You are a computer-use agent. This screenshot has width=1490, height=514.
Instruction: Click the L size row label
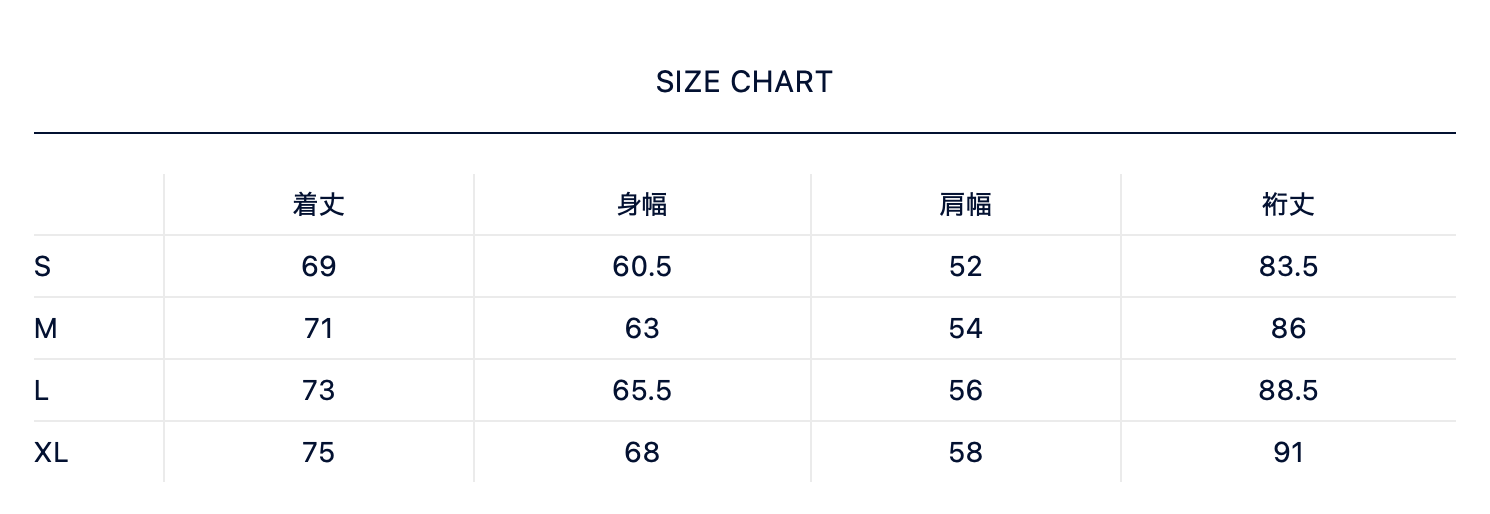[41, 391]
